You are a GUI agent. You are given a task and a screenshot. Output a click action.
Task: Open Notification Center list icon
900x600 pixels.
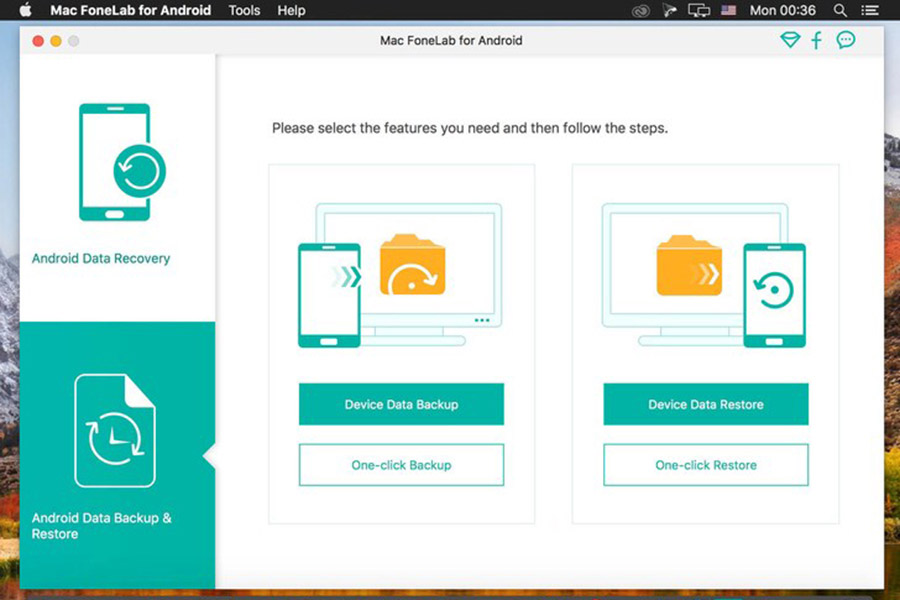tap(870, 10)
